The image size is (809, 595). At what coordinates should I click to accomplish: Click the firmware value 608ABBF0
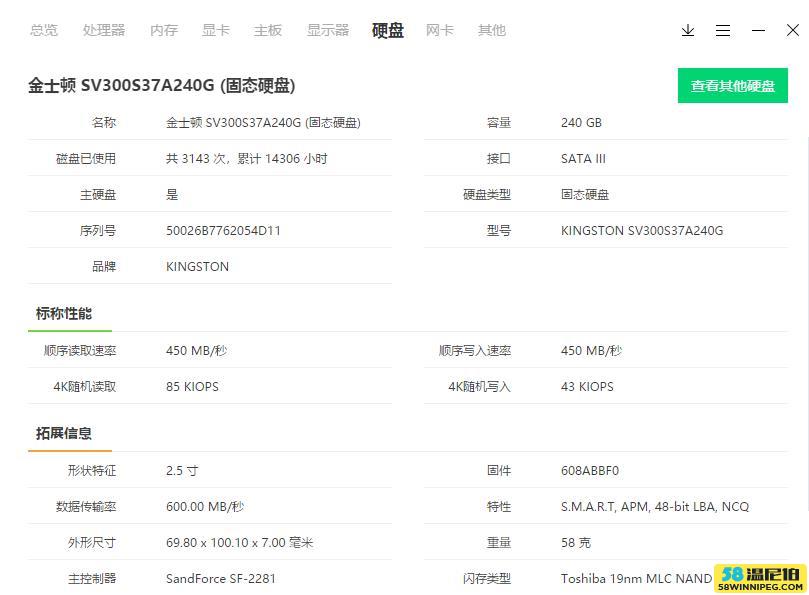point(590,471)
